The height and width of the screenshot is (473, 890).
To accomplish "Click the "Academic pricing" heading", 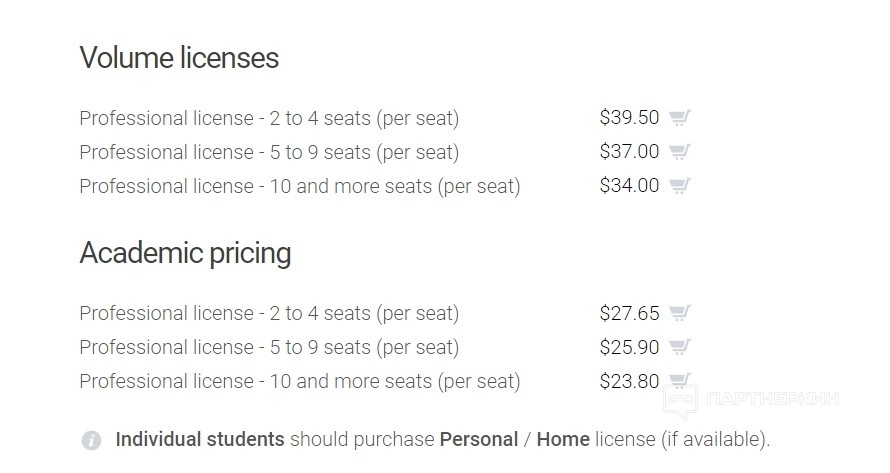I will [x=185, y=253].
